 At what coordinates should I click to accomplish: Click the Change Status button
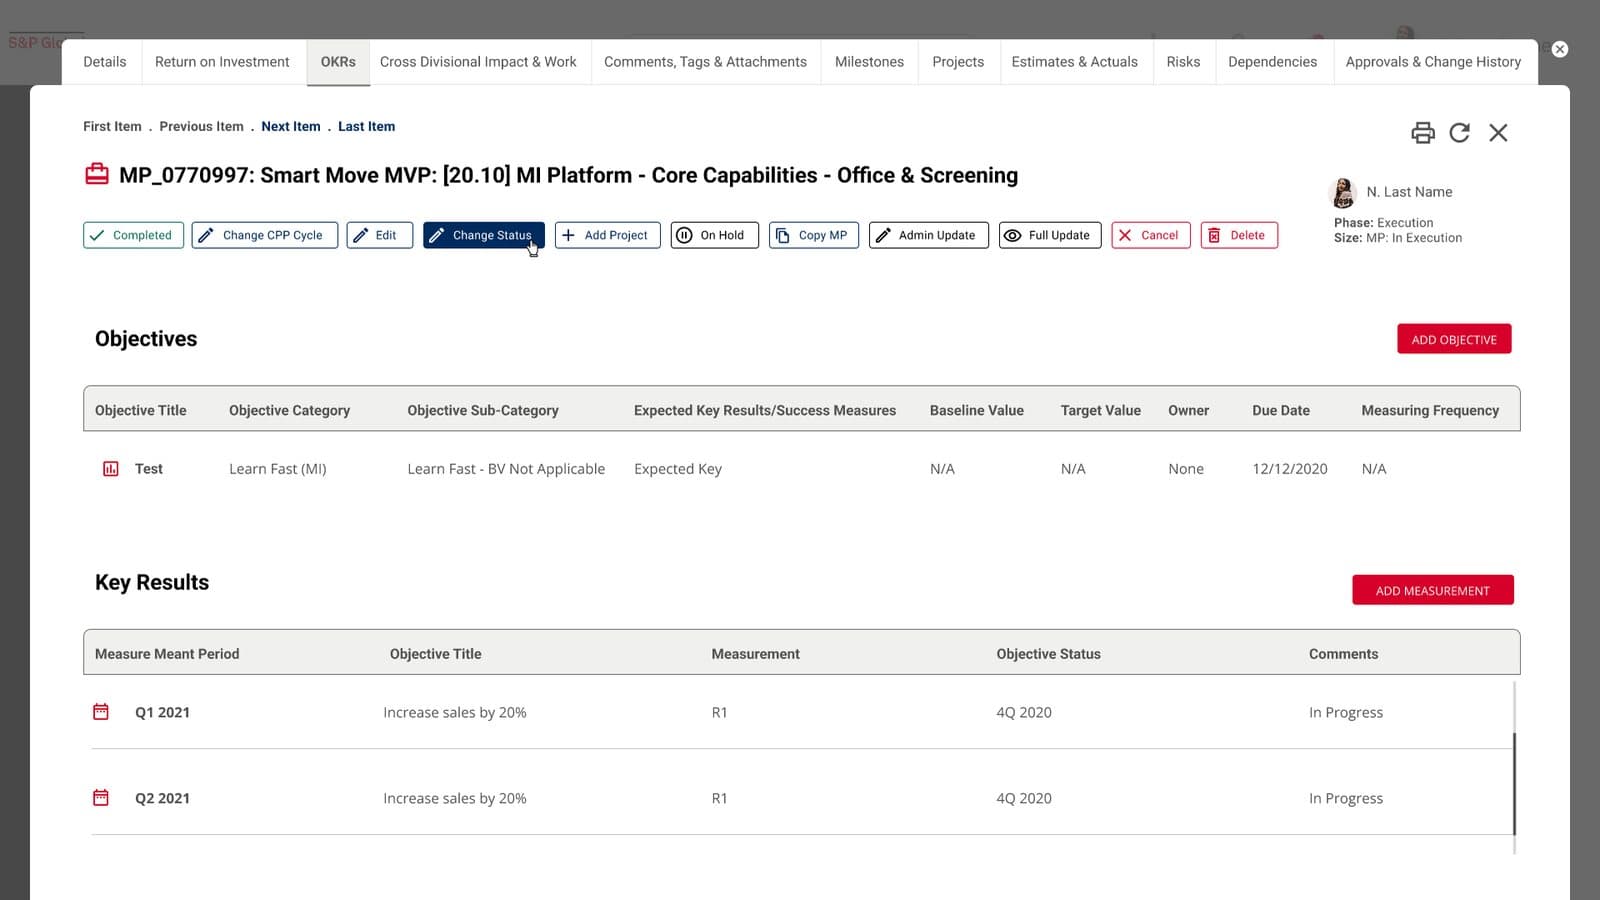click(484, 235)
